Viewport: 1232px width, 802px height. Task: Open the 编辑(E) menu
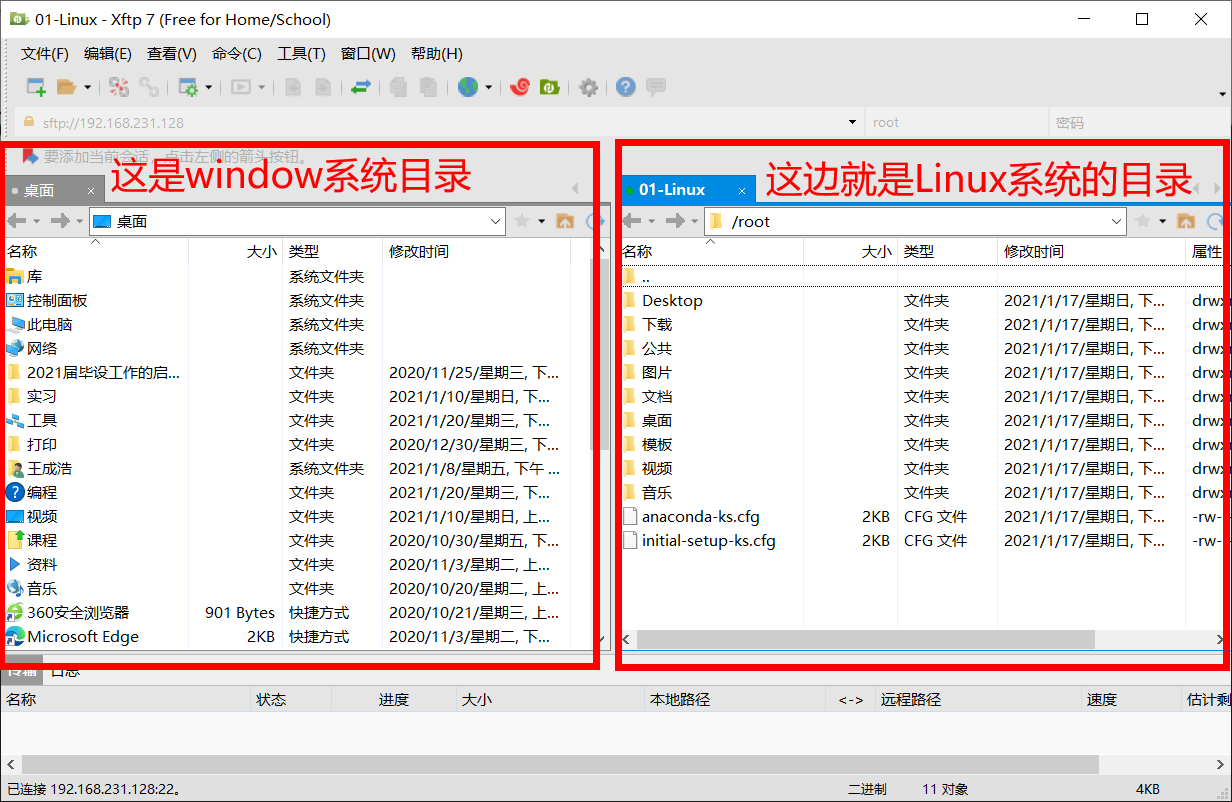[108, 54]
